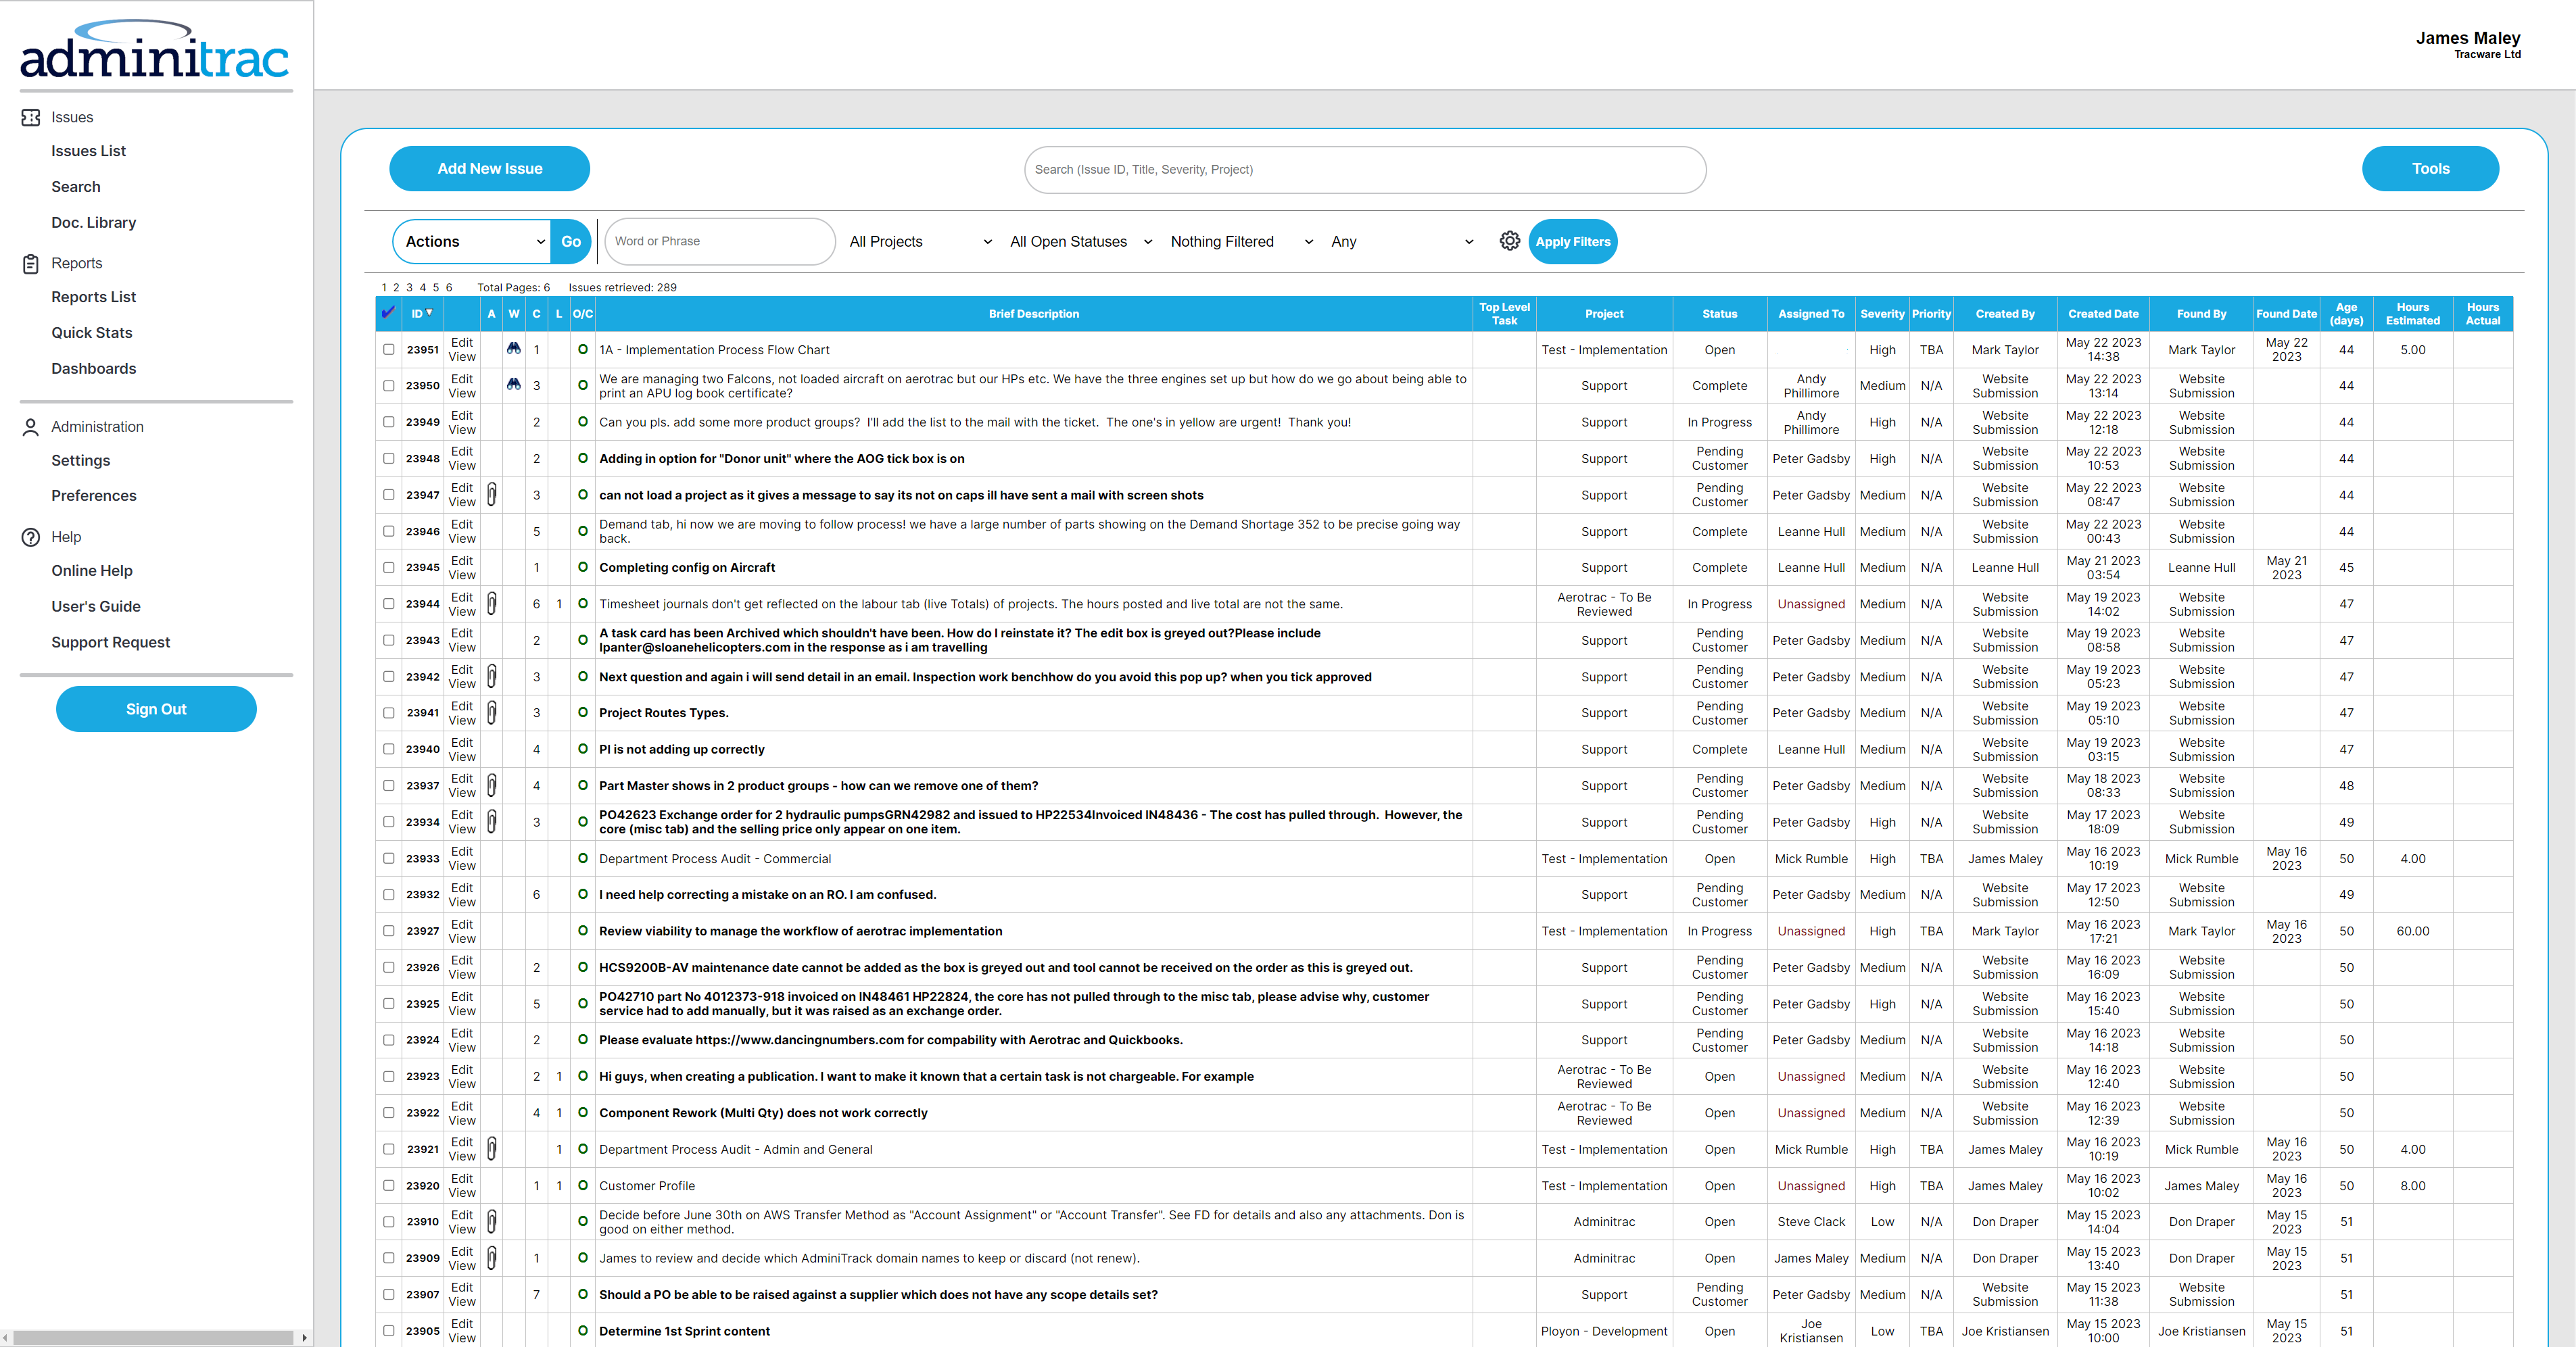This screenshot has width=2576, height=1347.
Task: Open the Edit link for issue 23933
Action: pyautogui.click(x=461, y=851)
